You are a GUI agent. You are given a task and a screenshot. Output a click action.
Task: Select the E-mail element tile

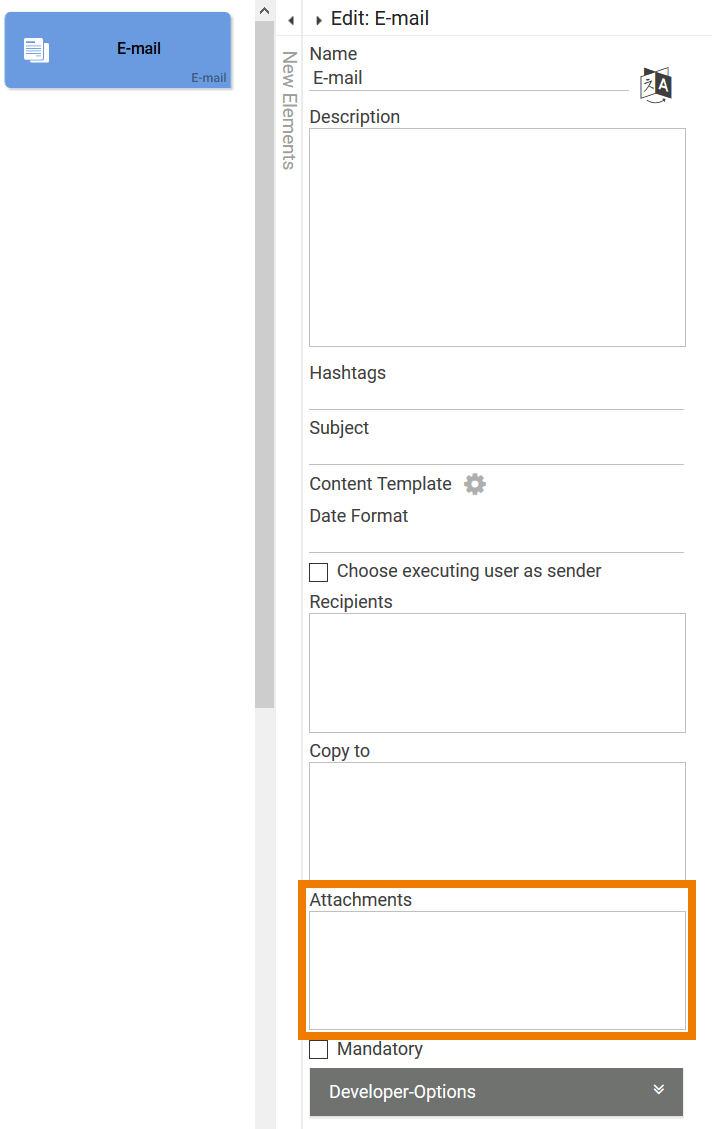117,50
